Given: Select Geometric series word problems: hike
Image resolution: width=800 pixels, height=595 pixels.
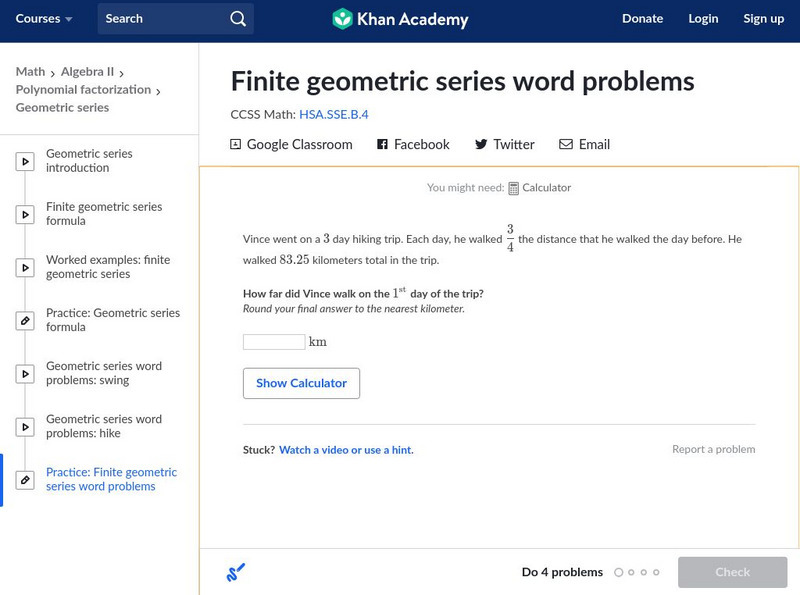Looking at the screenshot, I should pyautogui.click(x=104, y=426).
